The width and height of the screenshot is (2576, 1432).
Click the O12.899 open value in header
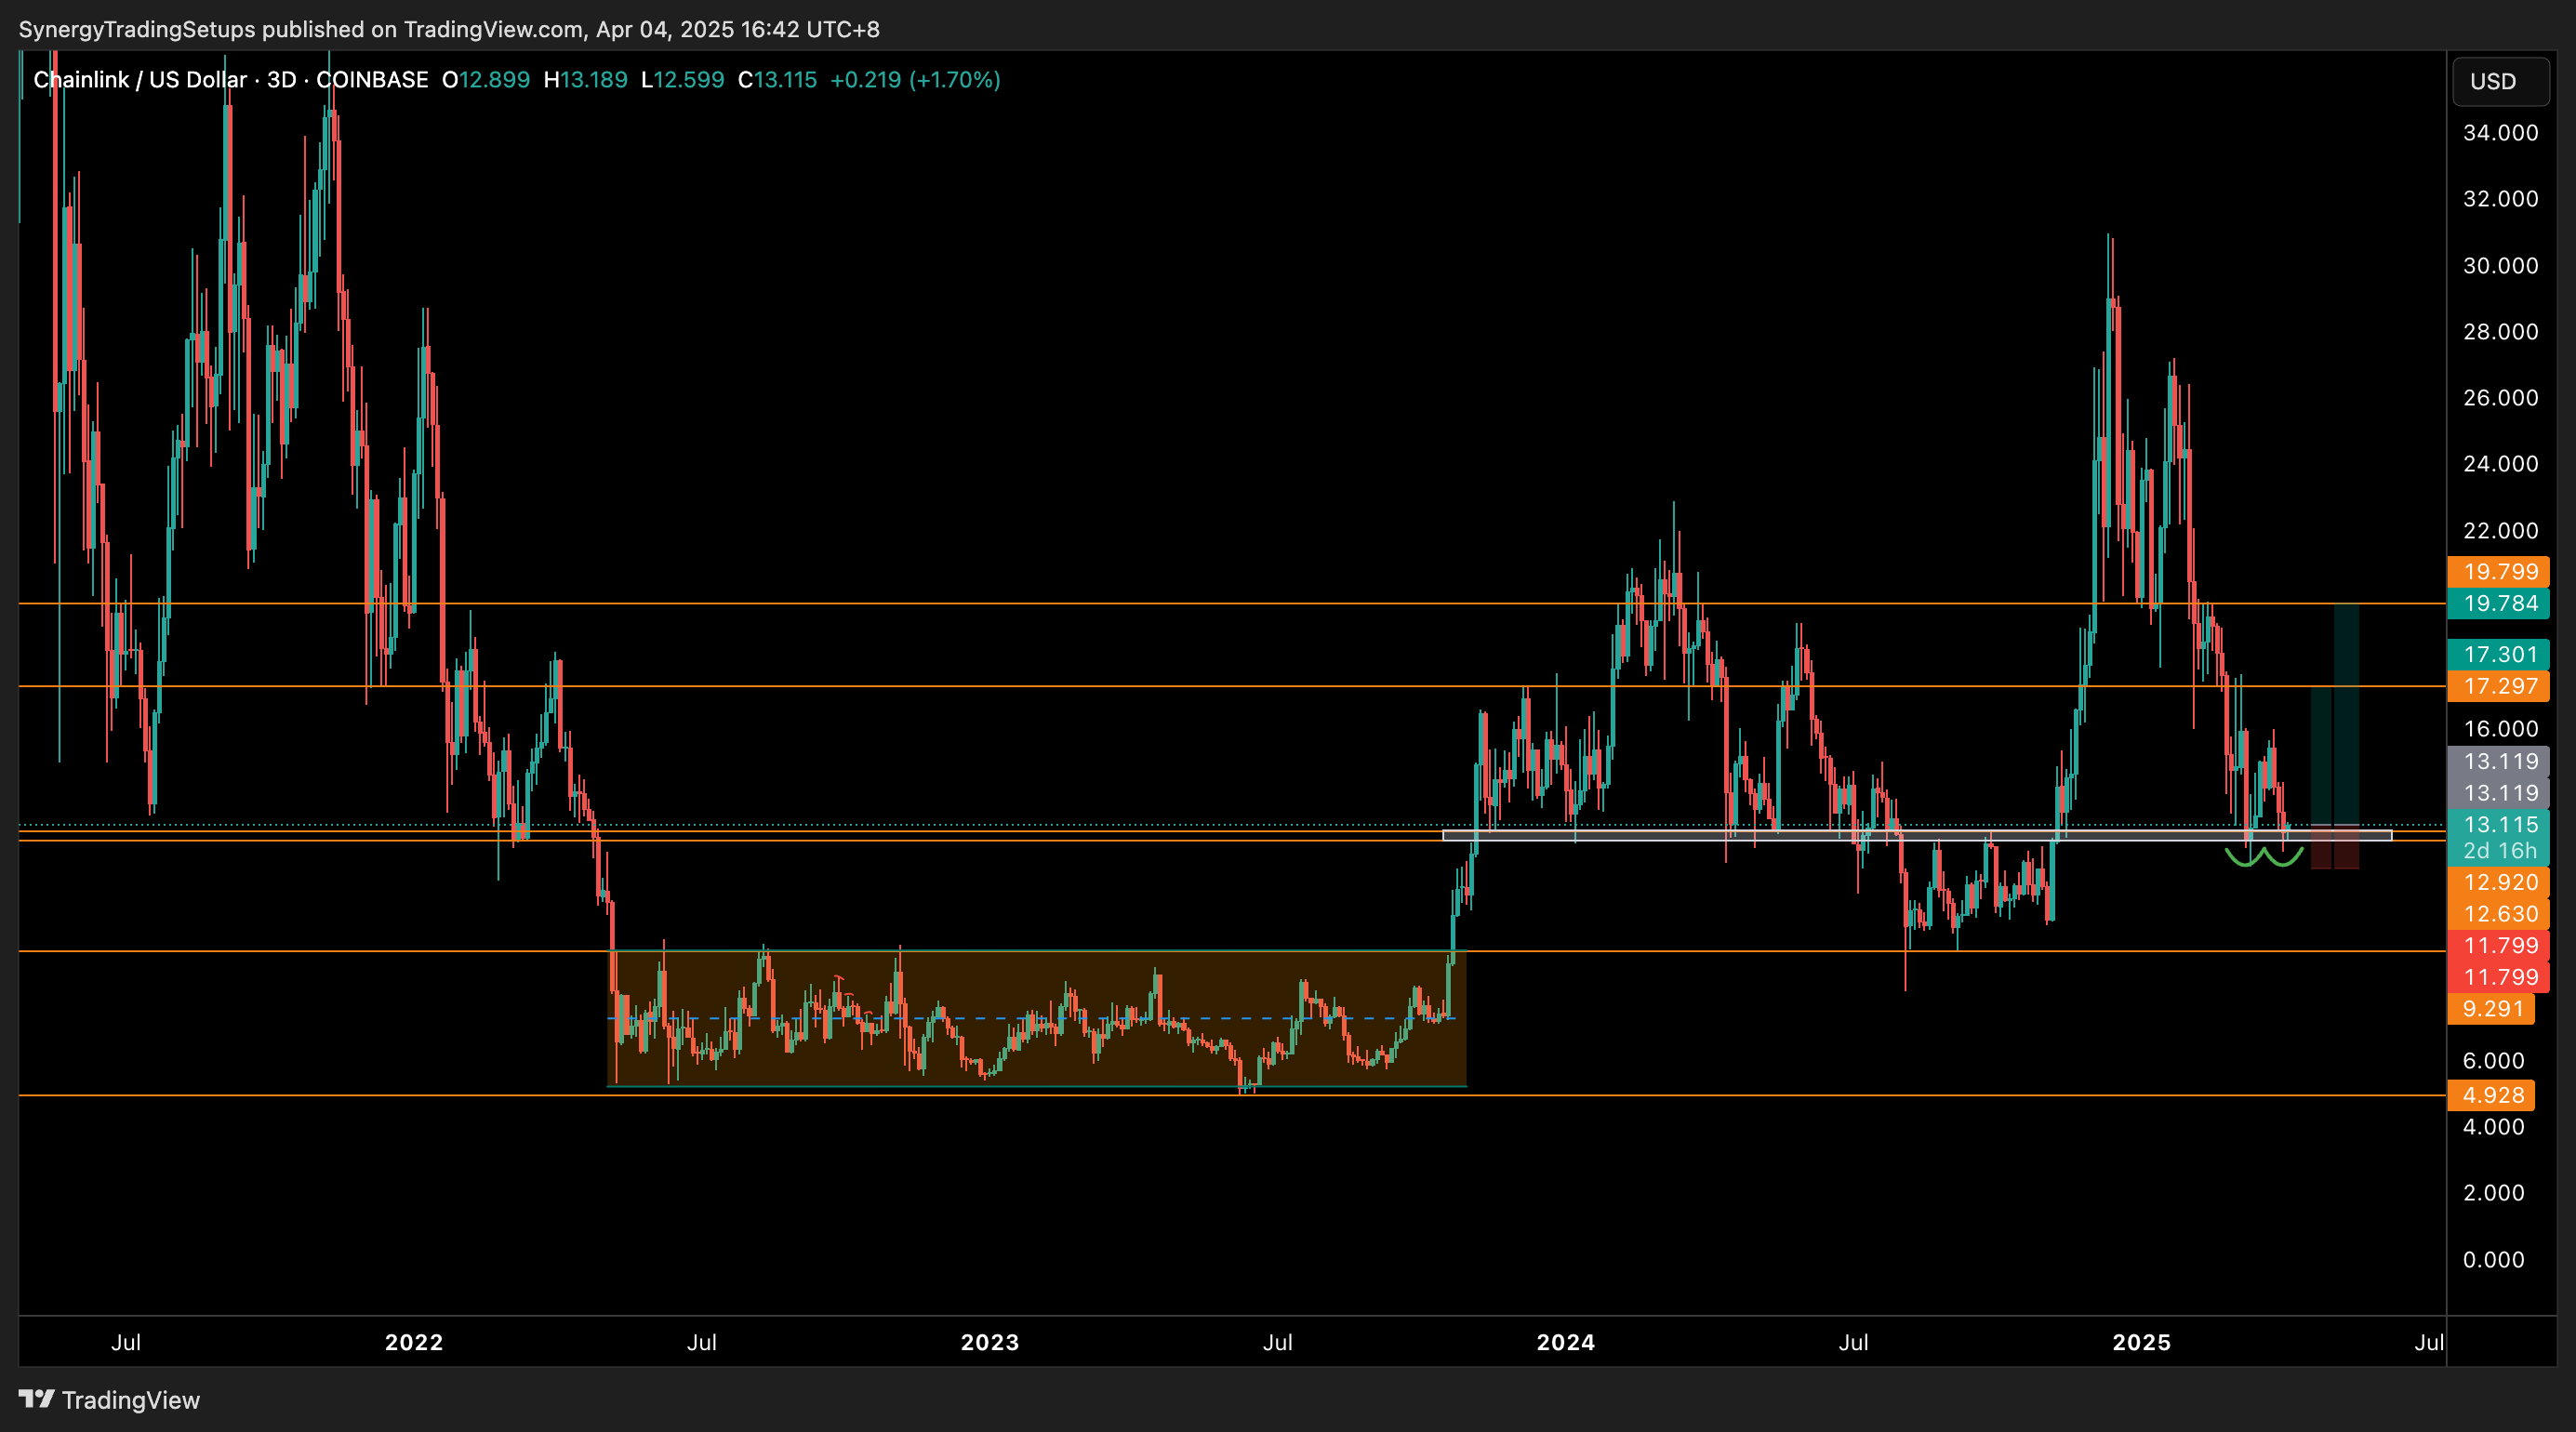click(486, 80)
